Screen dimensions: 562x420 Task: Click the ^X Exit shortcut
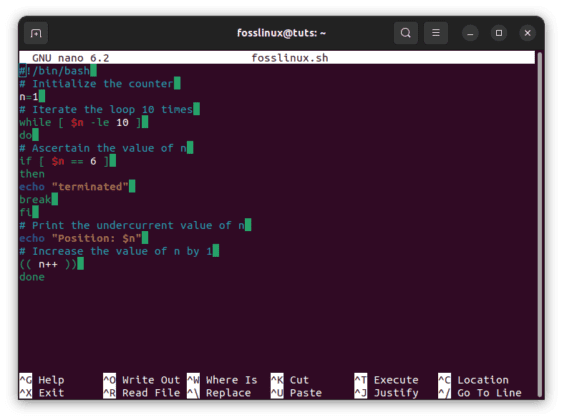click(x=42, y=393)
